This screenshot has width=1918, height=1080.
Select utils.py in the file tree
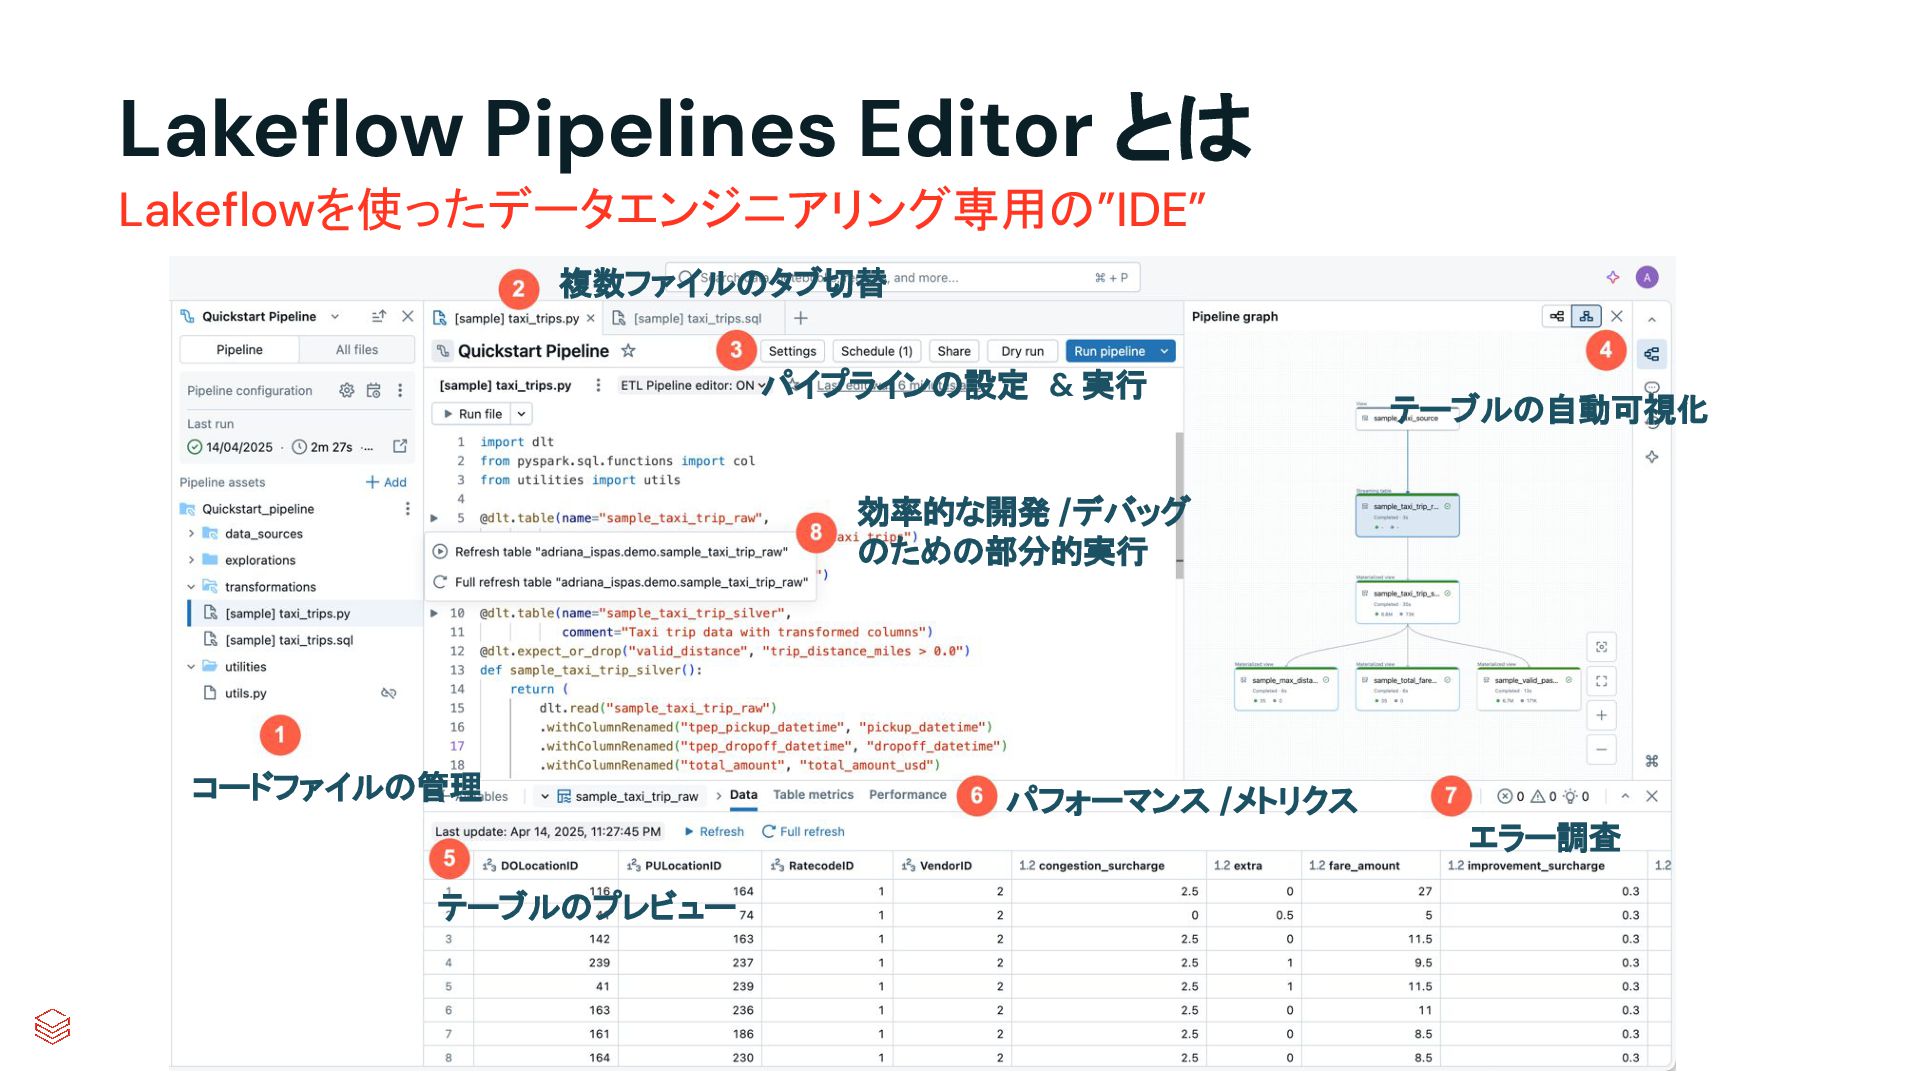point(245,693)
